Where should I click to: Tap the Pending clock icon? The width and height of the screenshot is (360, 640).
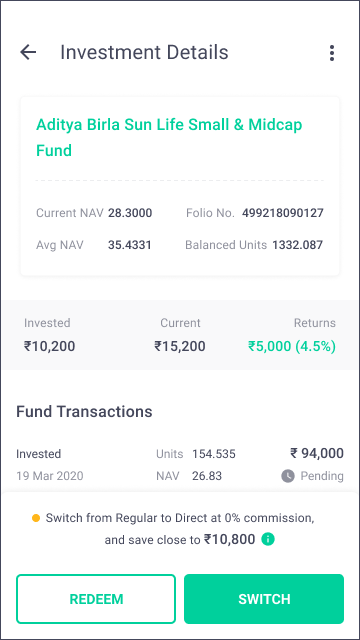click(x=288, y=476)
